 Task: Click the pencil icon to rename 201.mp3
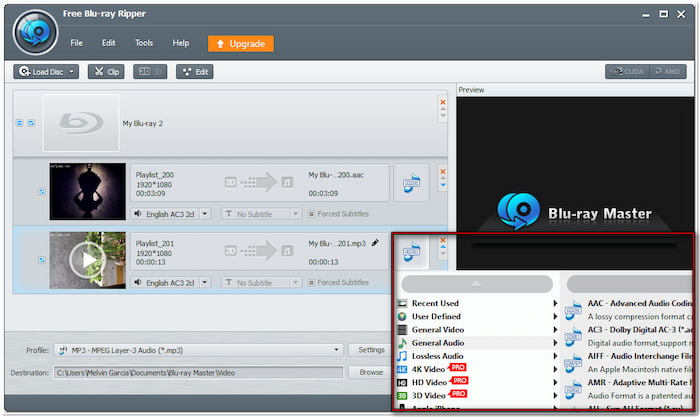click(375, 243)
